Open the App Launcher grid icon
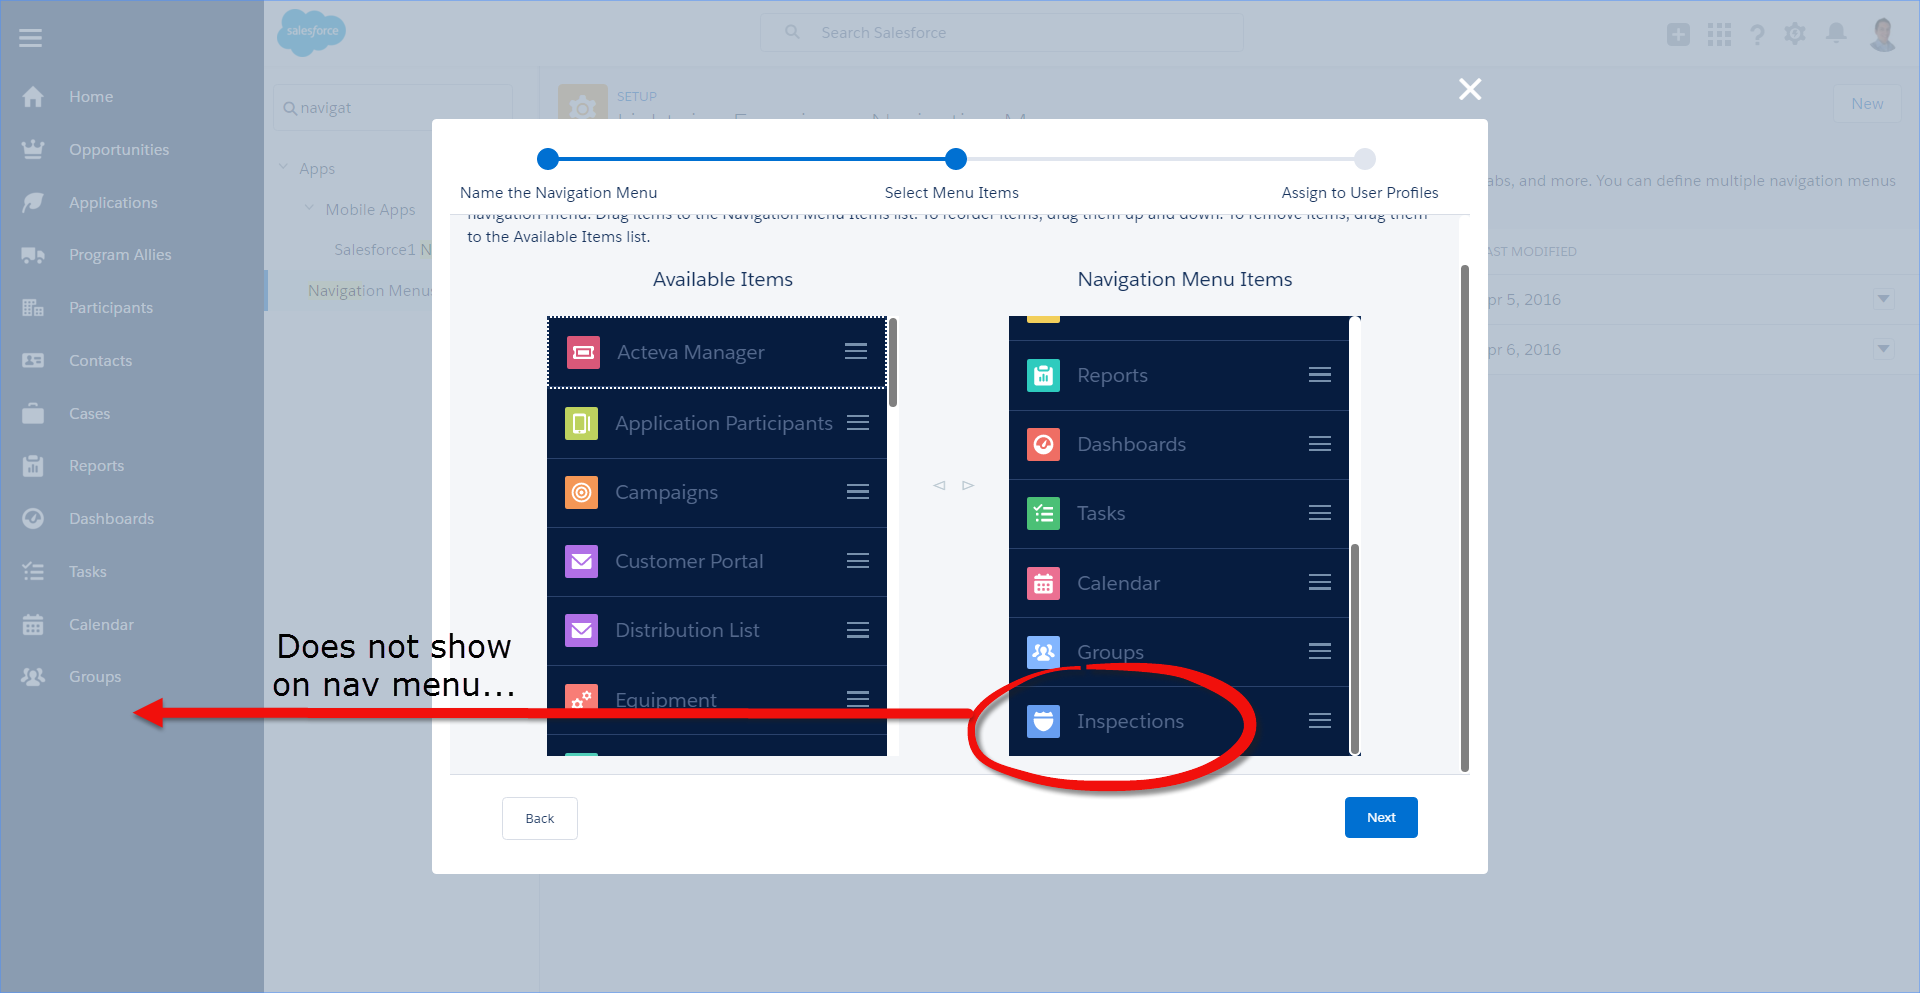Screen dimensions: 1920x993 tap(1719, 35)
